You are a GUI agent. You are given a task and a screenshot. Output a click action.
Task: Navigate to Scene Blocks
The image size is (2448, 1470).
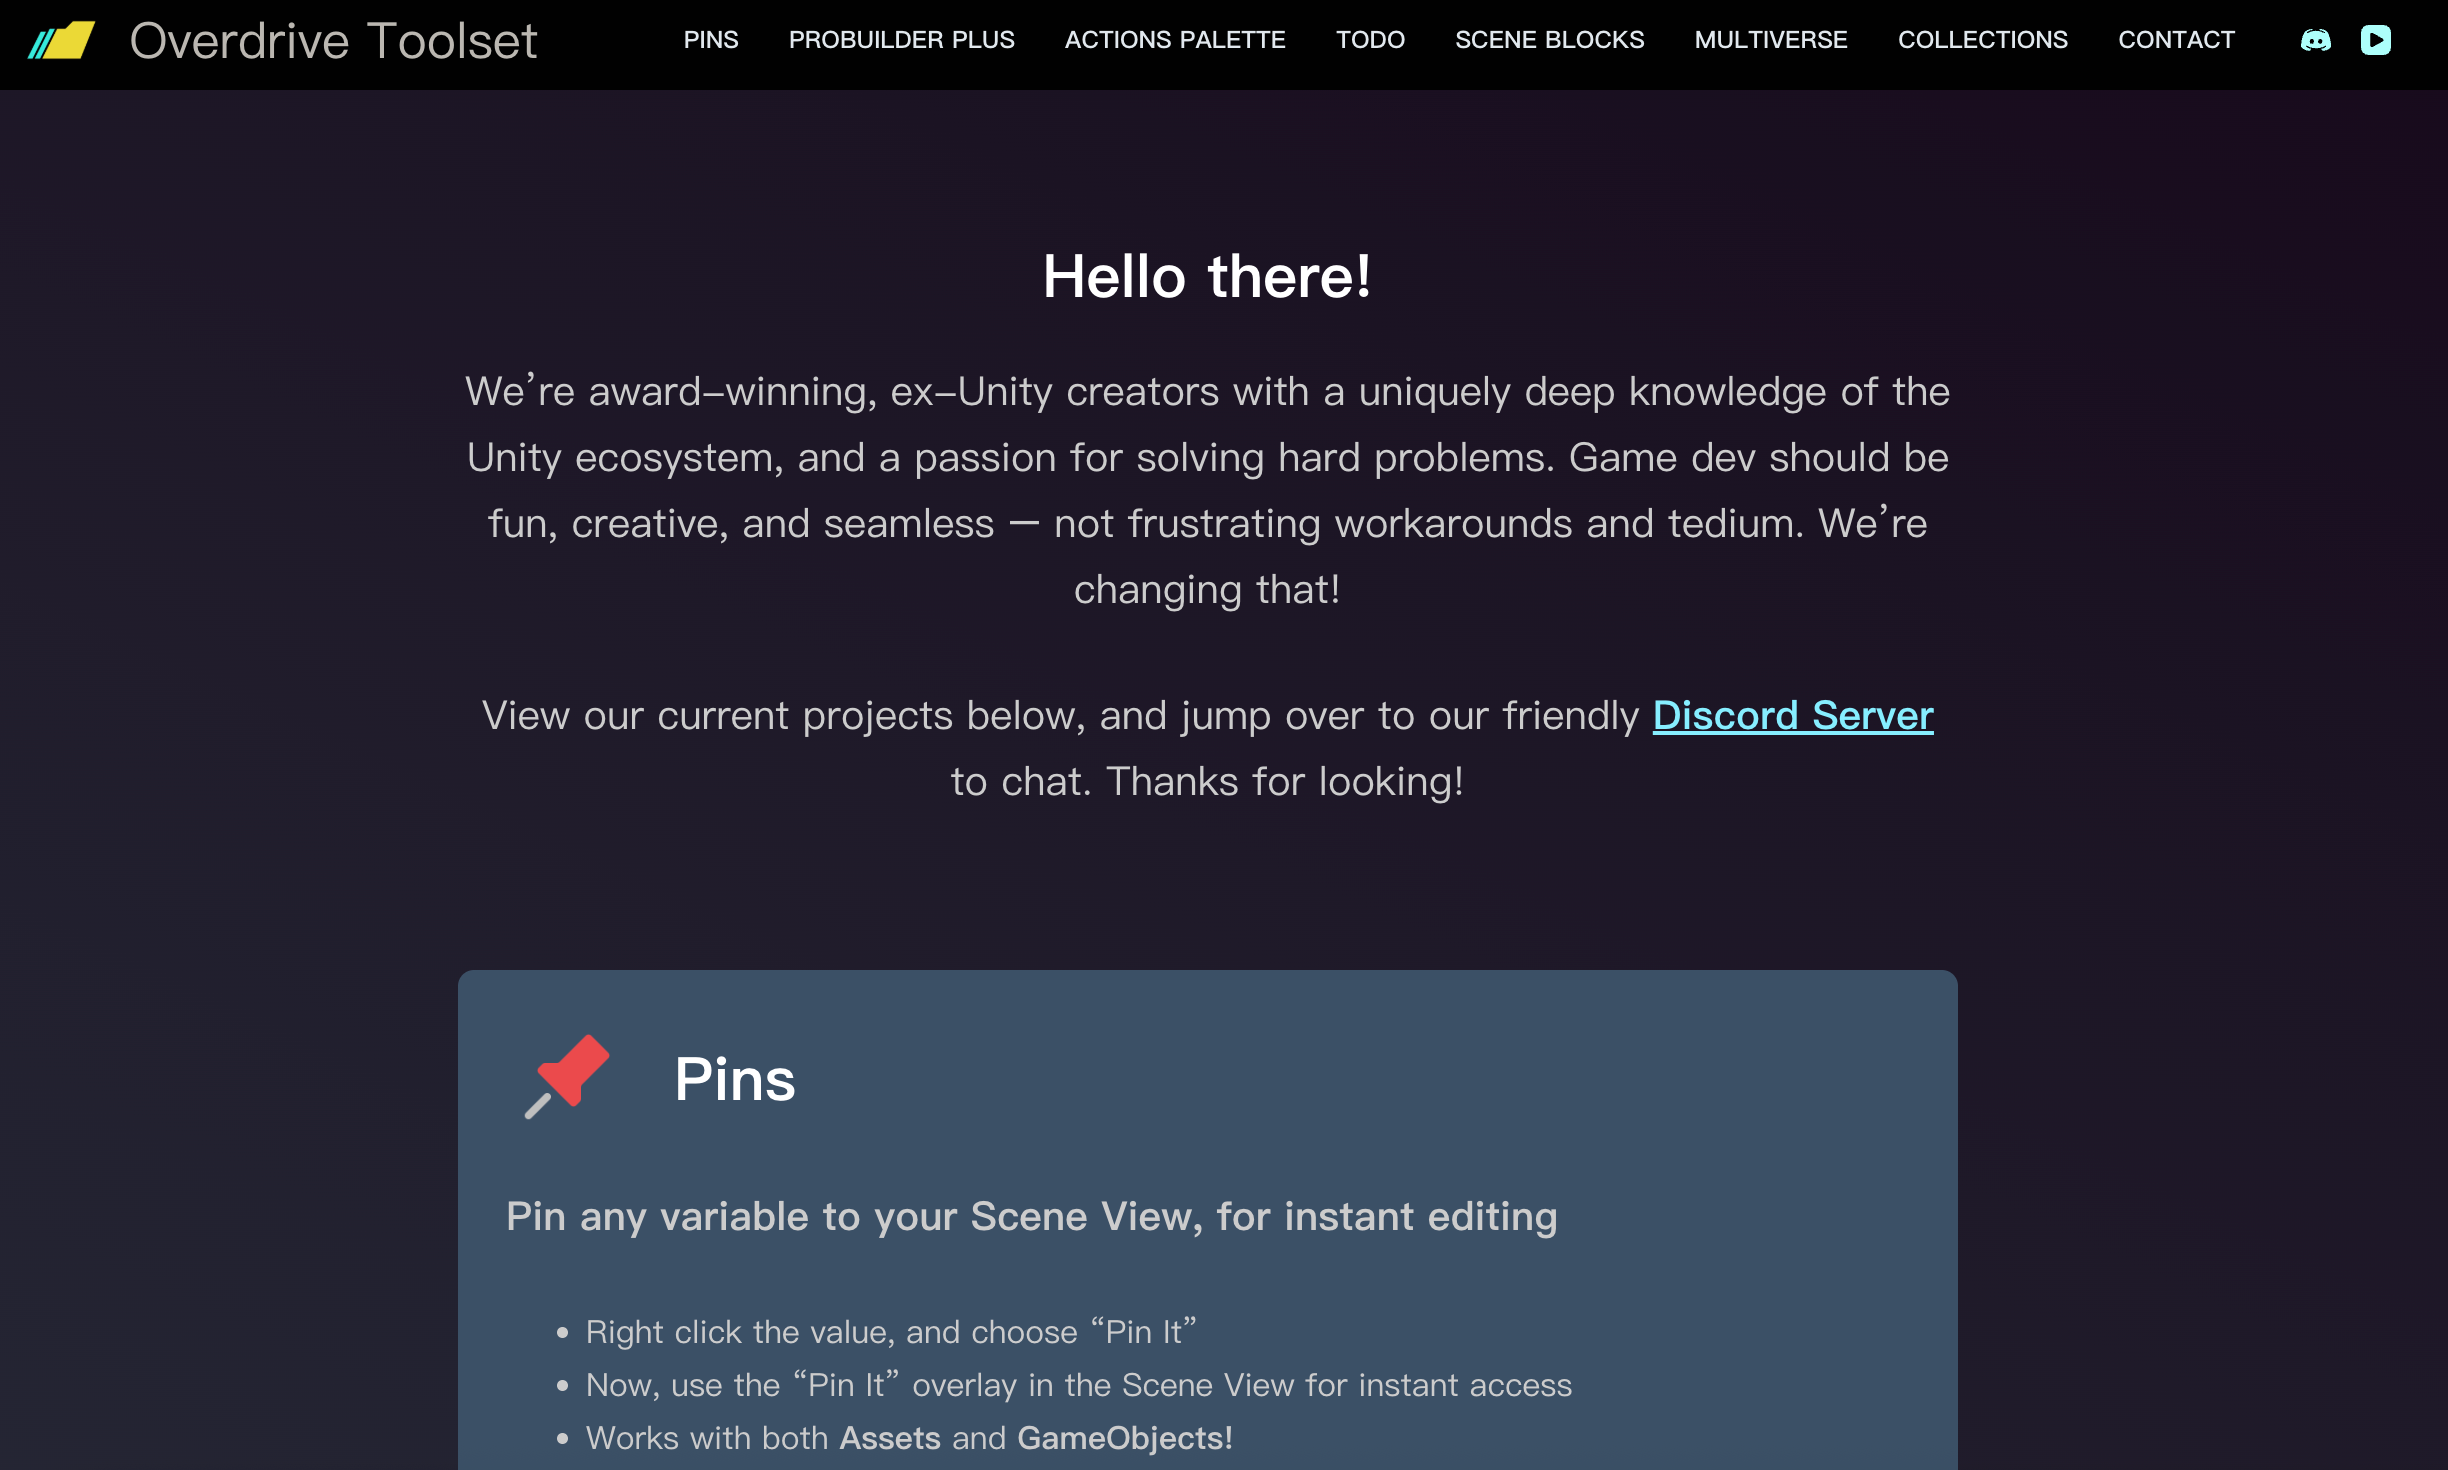pos(1549,40)
